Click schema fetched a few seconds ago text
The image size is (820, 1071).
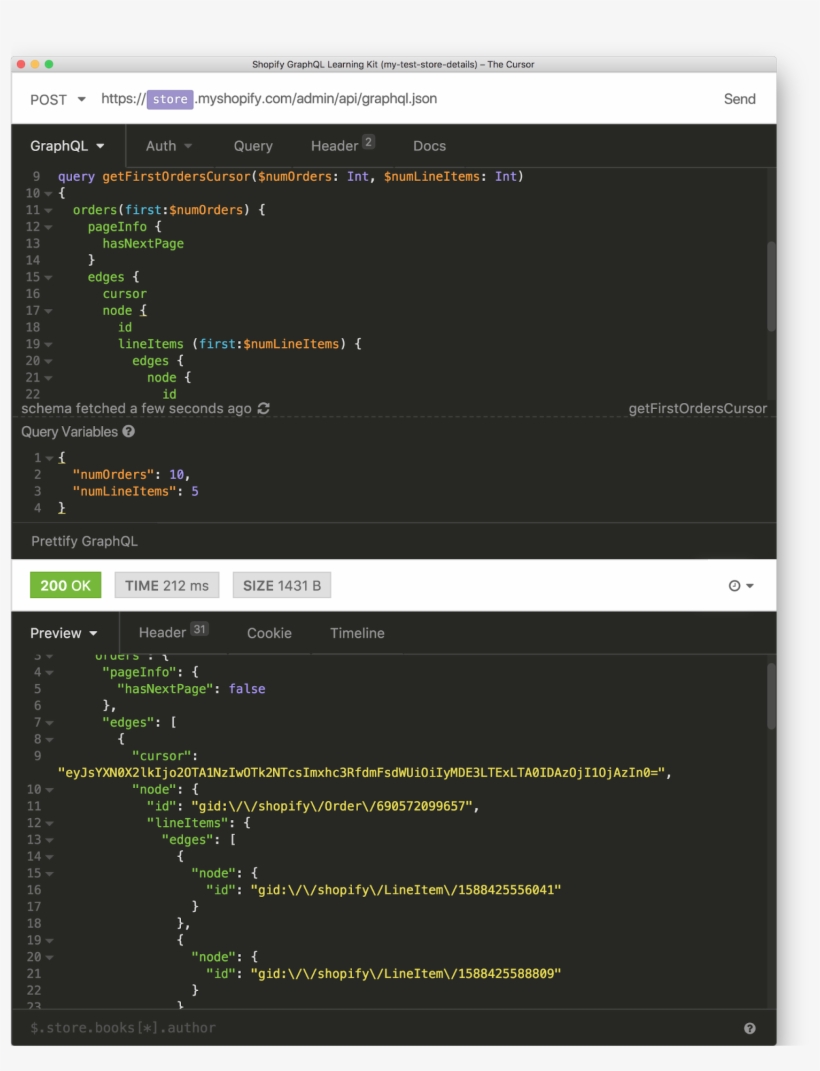136,408
